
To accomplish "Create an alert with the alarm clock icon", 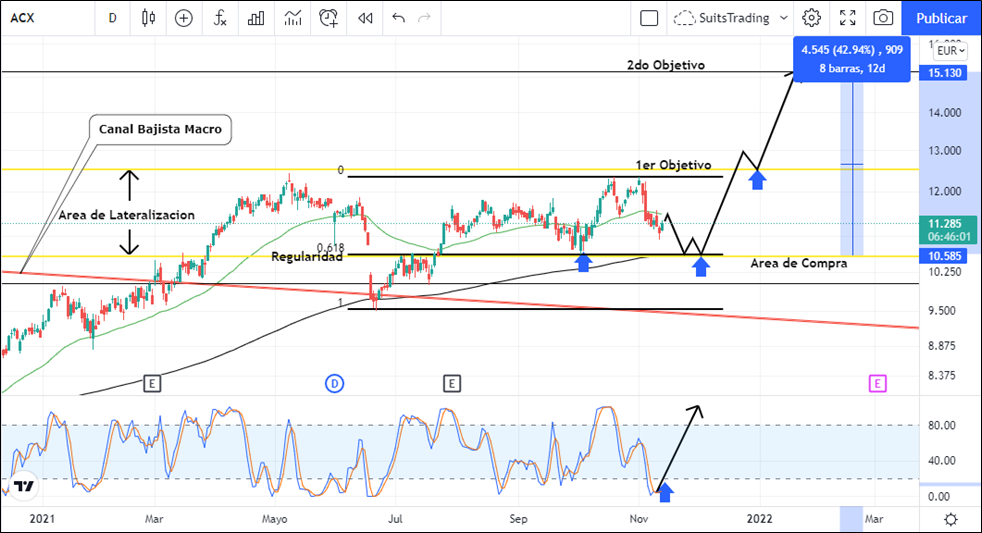I will 328,18.
